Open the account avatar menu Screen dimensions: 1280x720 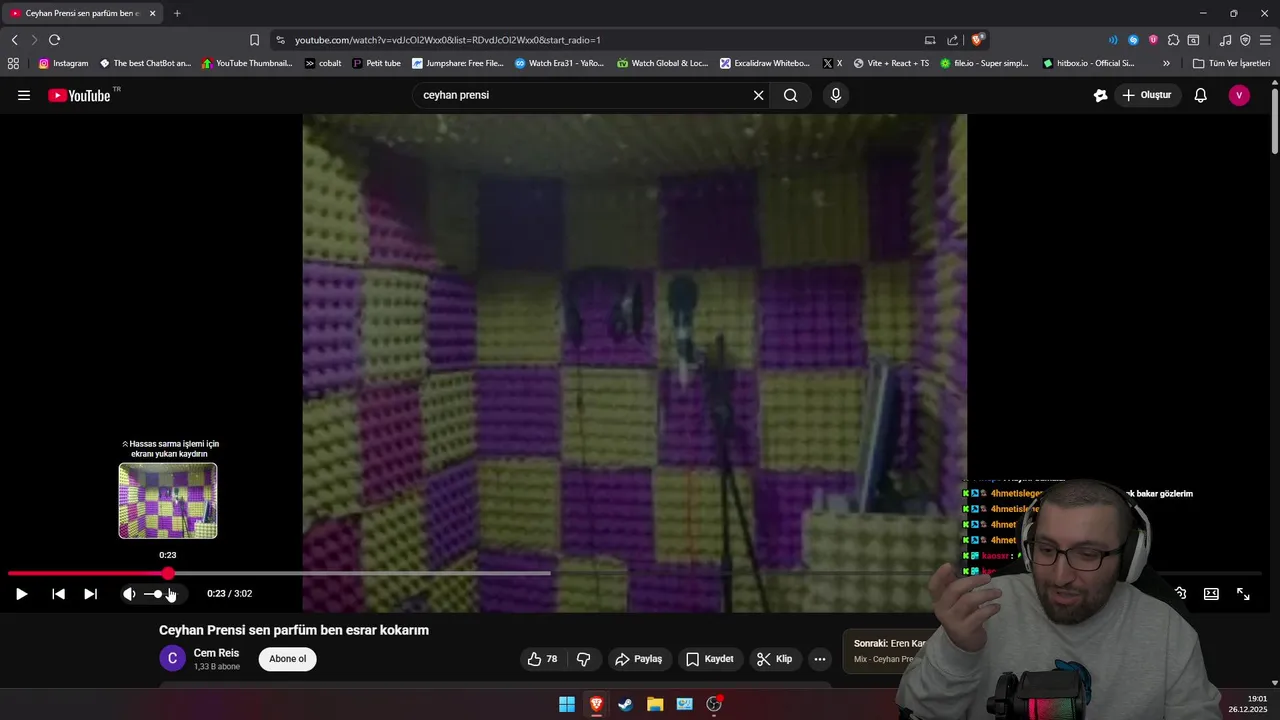click(x=1239, y=96)
